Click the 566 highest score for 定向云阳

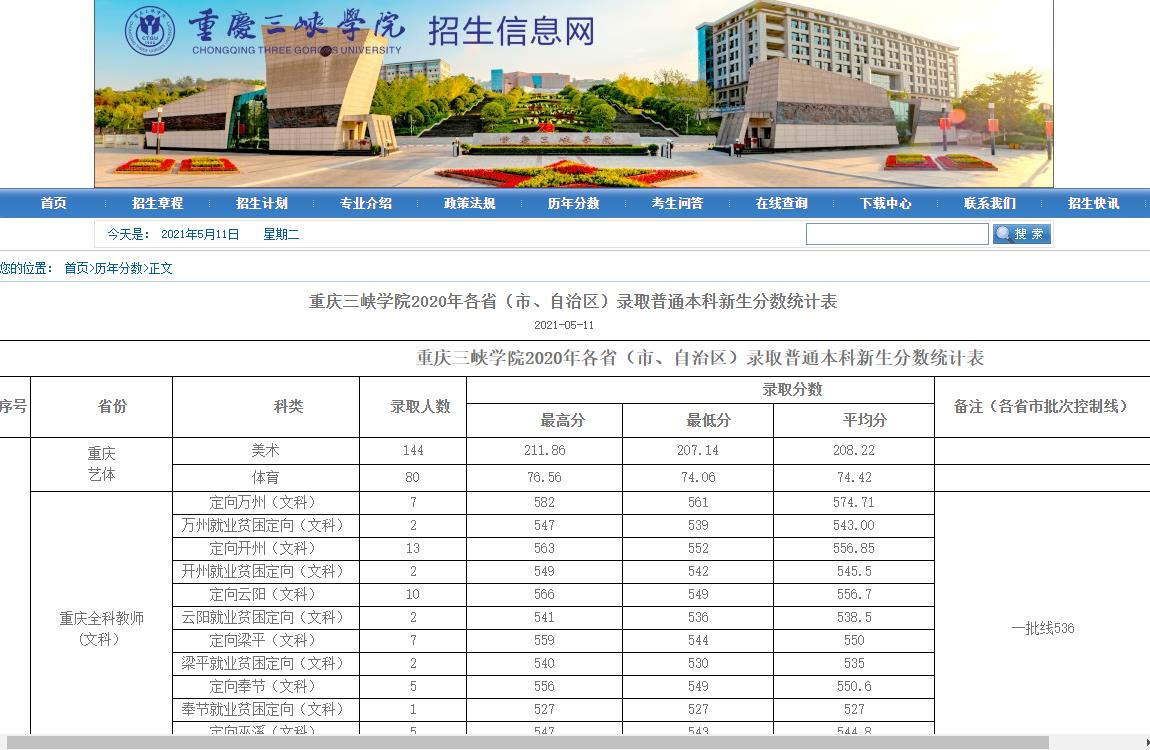(x=544, y=594)
